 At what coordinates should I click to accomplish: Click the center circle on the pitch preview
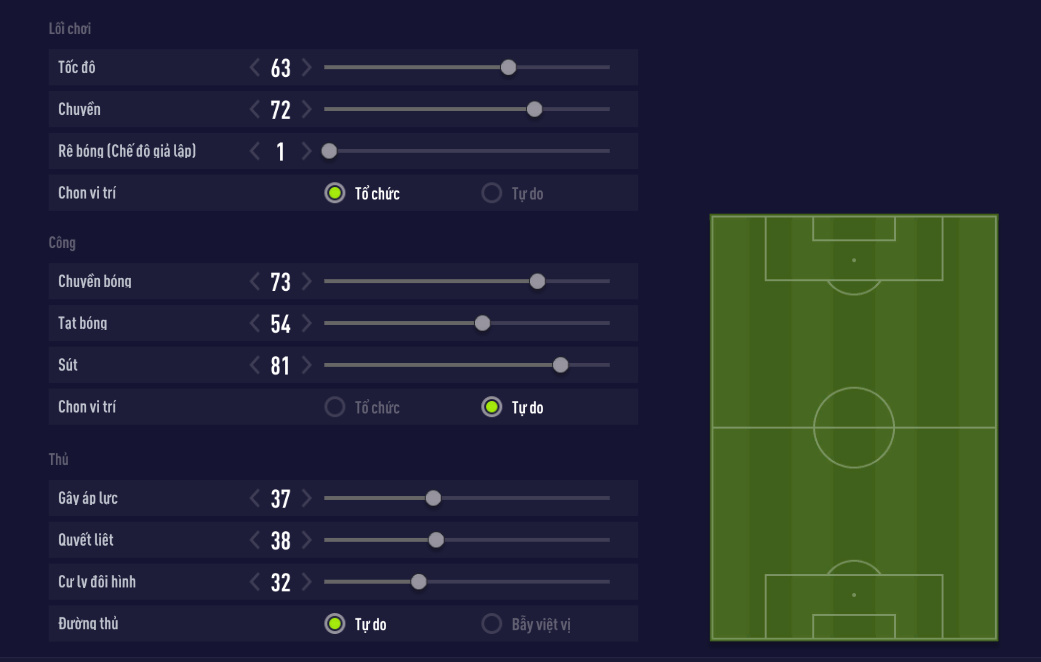coord(854,427)
